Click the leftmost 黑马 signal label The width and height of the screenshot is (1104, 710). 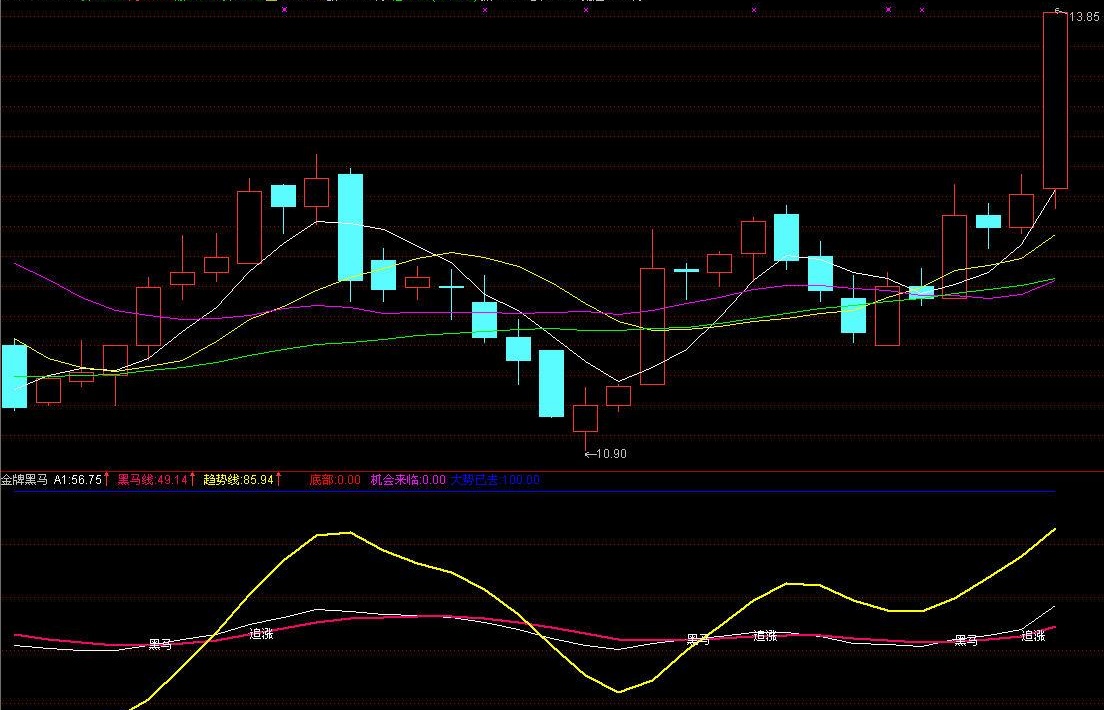[x=161, y=644]
